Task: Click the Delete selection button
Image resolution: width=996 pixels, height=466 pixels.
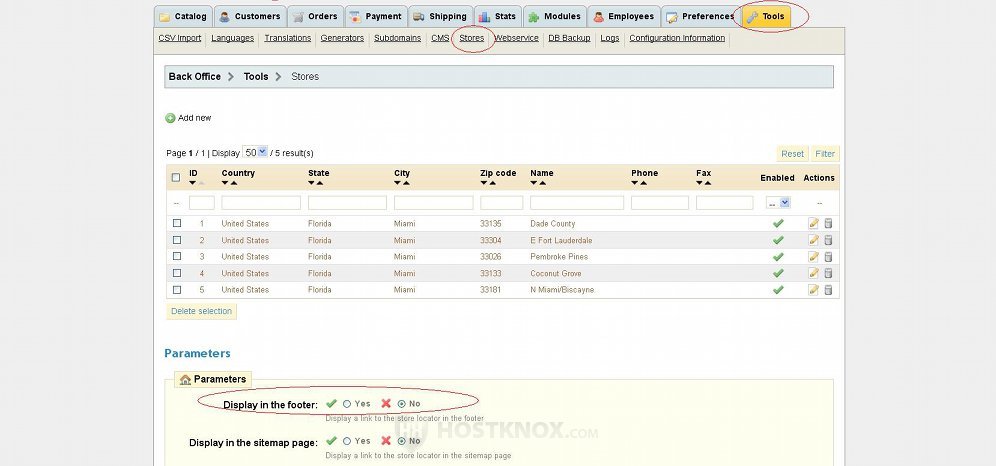Action: coord(201,311)
